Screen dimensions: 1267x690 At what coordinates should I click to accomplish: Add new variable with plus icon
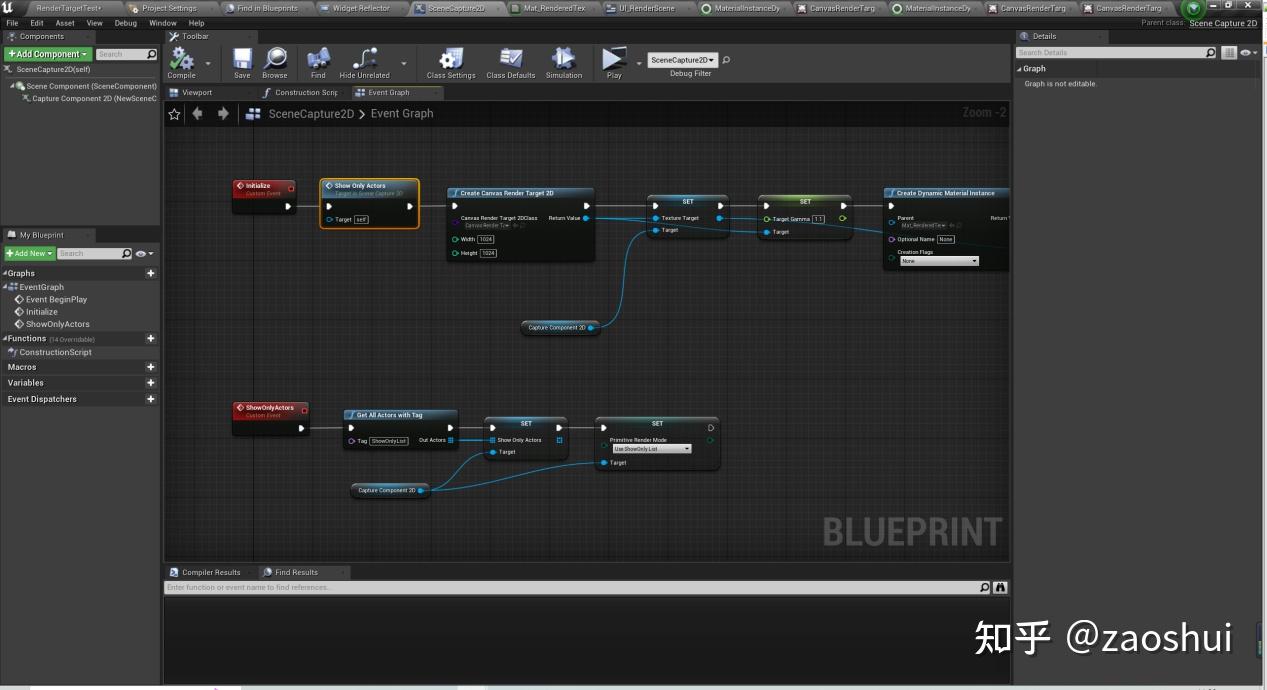151,383
